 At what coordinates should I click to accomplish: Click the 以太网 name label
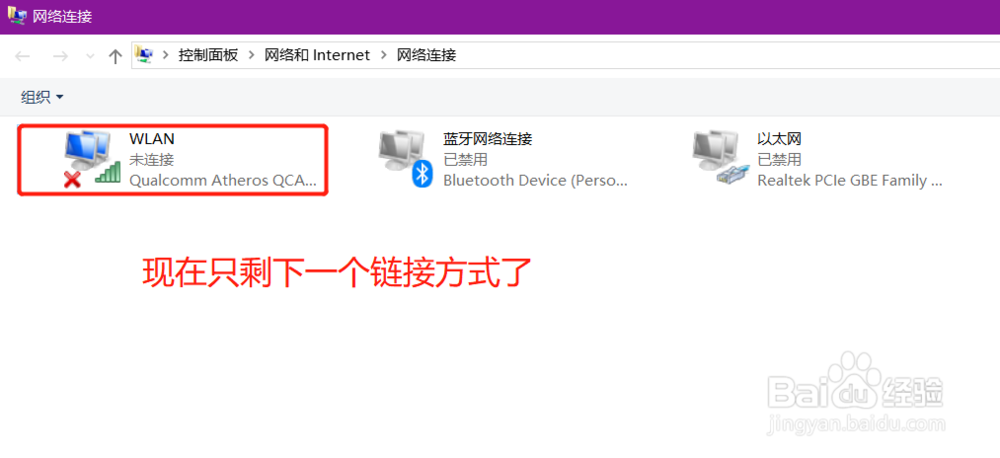[x=779, y=138]
